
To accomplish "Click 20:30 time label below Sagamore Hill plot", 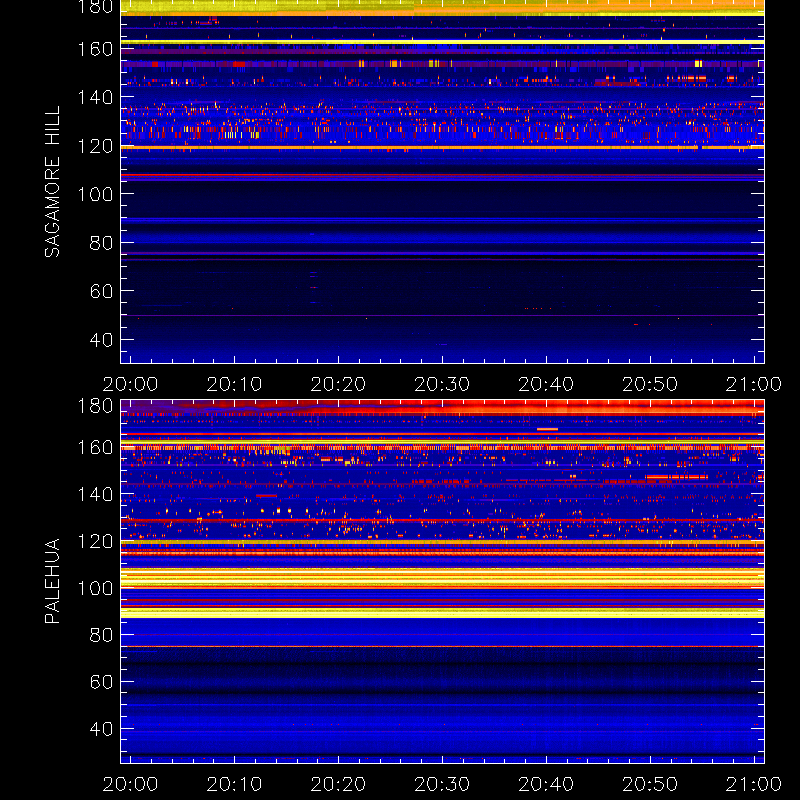I will [x=442, y=384].
